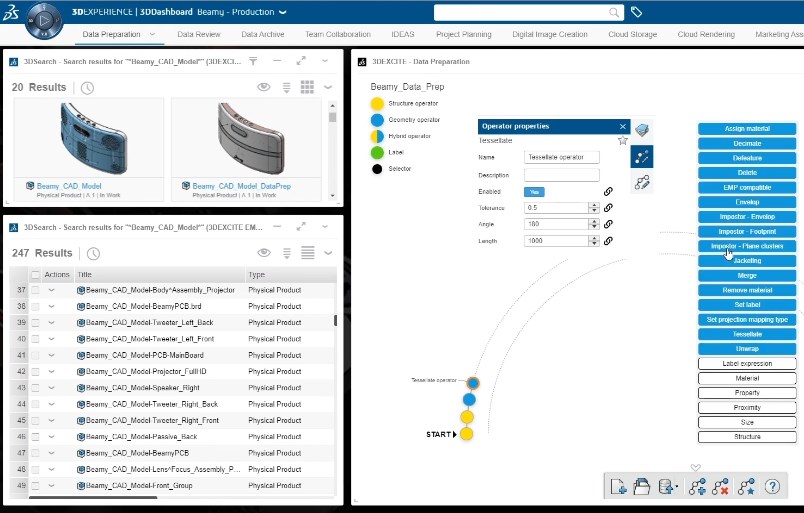Open bottom 3DSearch panel menu chevron
804x513 pixels.
325,227
